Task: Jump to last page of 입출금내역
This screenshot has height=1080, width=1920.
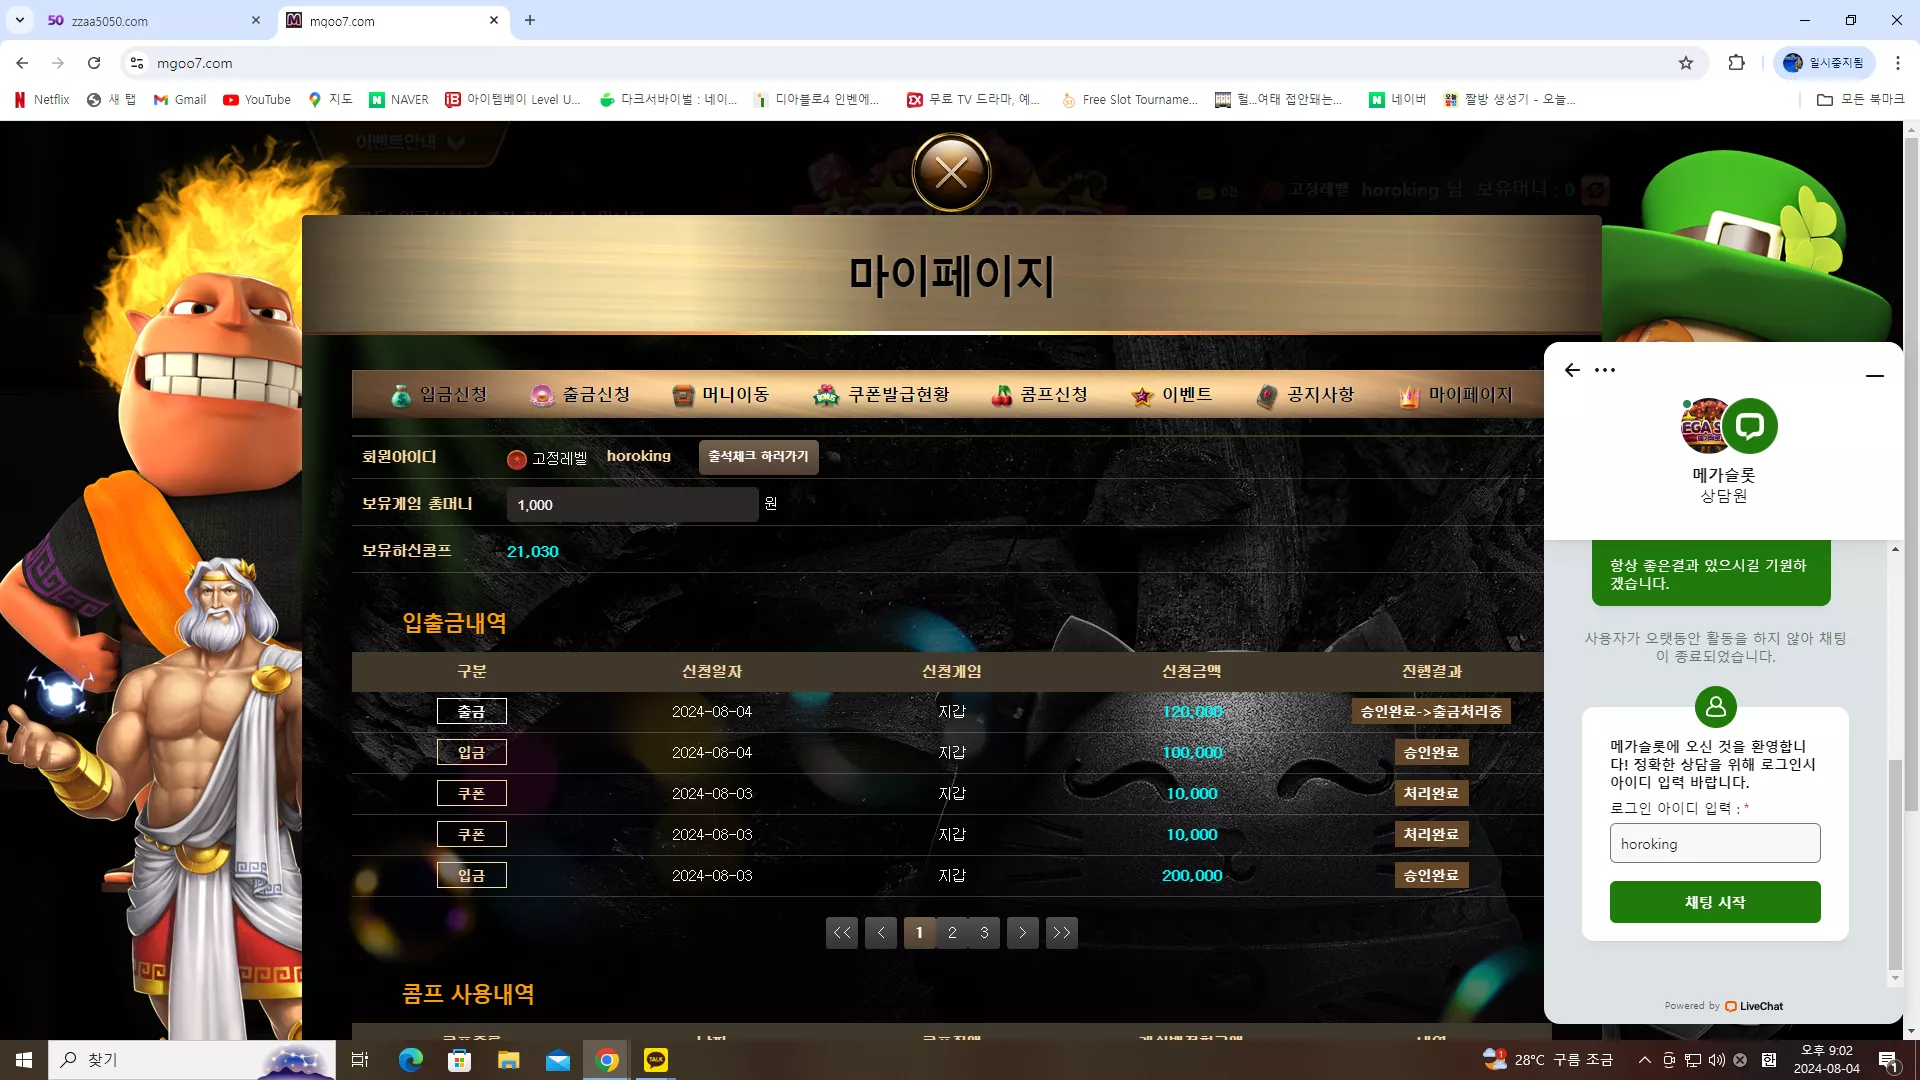Action: [x=1062, y=933]
